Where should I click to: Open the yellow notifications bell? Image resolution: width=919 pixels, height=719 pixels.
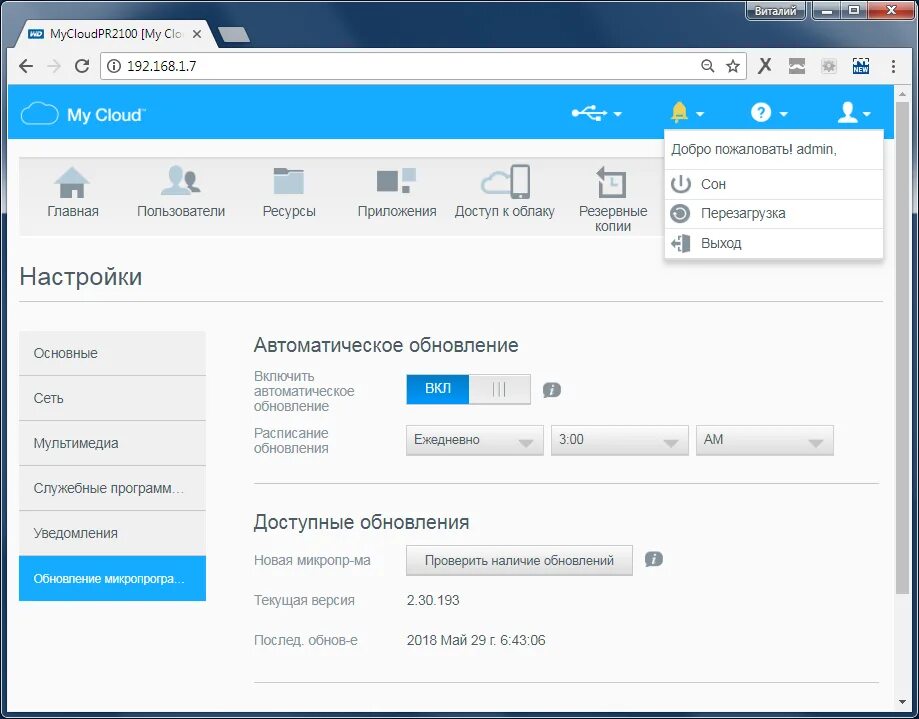(x=679, y=112)
